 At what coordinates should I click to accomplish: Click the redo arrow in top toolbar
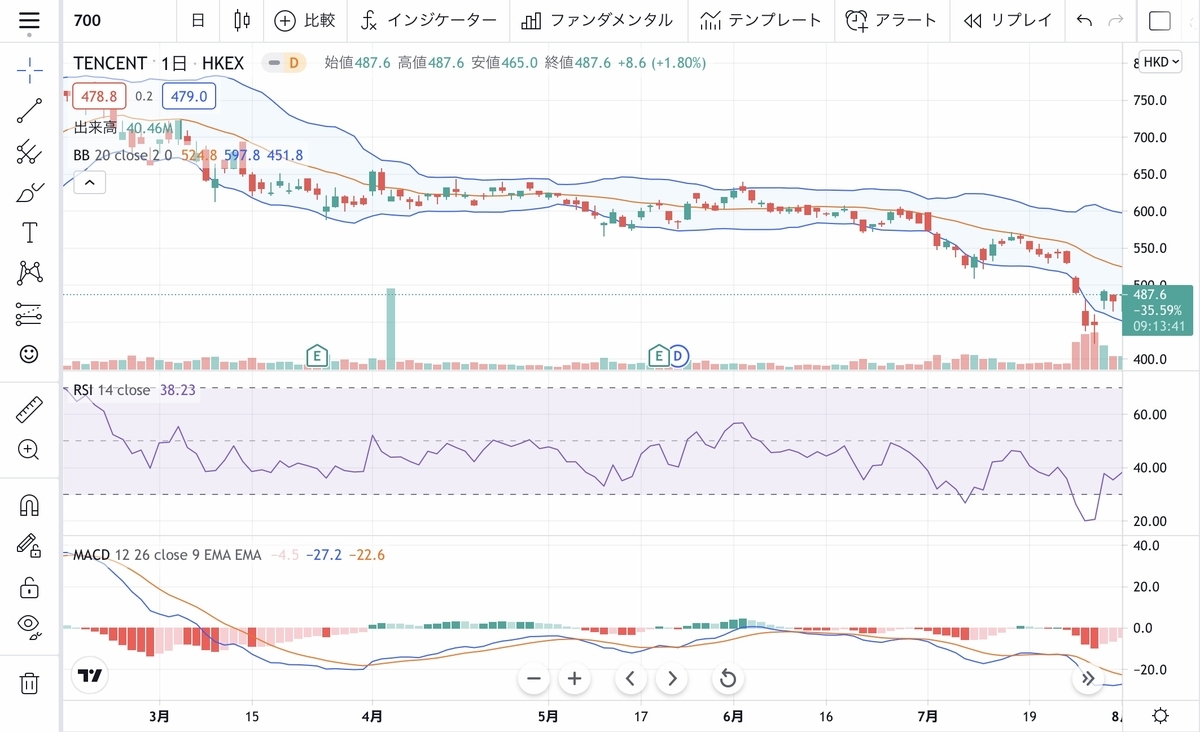click(x=1117, y=20)
